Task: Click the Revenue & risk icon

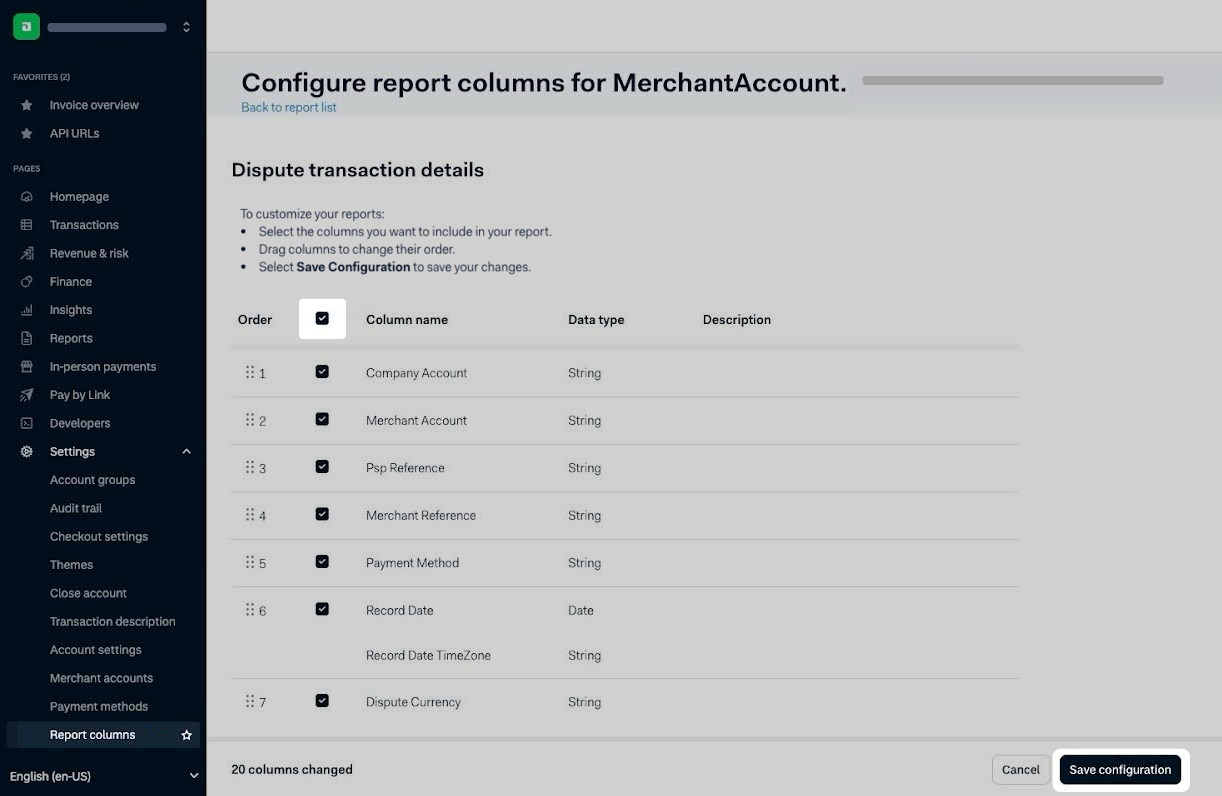Action: tap(27, 254)
